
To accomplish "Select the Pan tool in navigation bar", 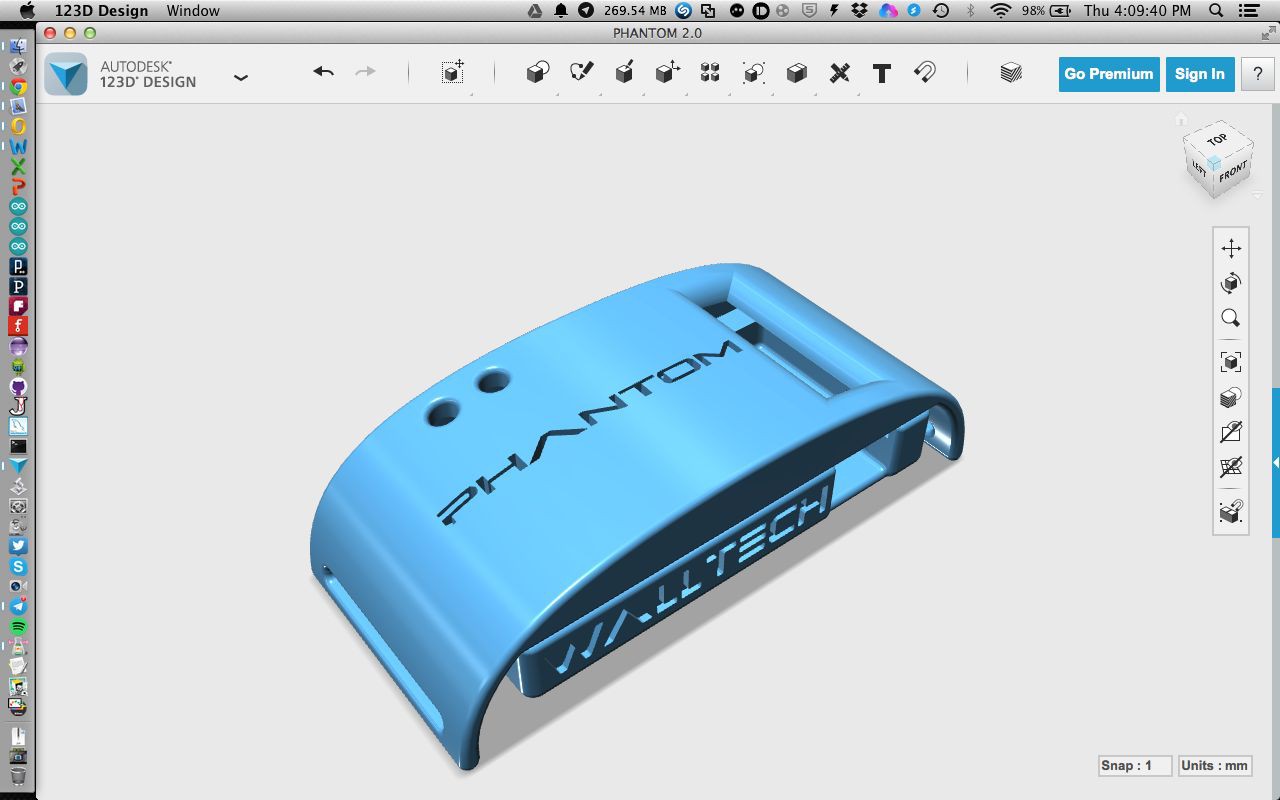I will (x=1231, y=249).
